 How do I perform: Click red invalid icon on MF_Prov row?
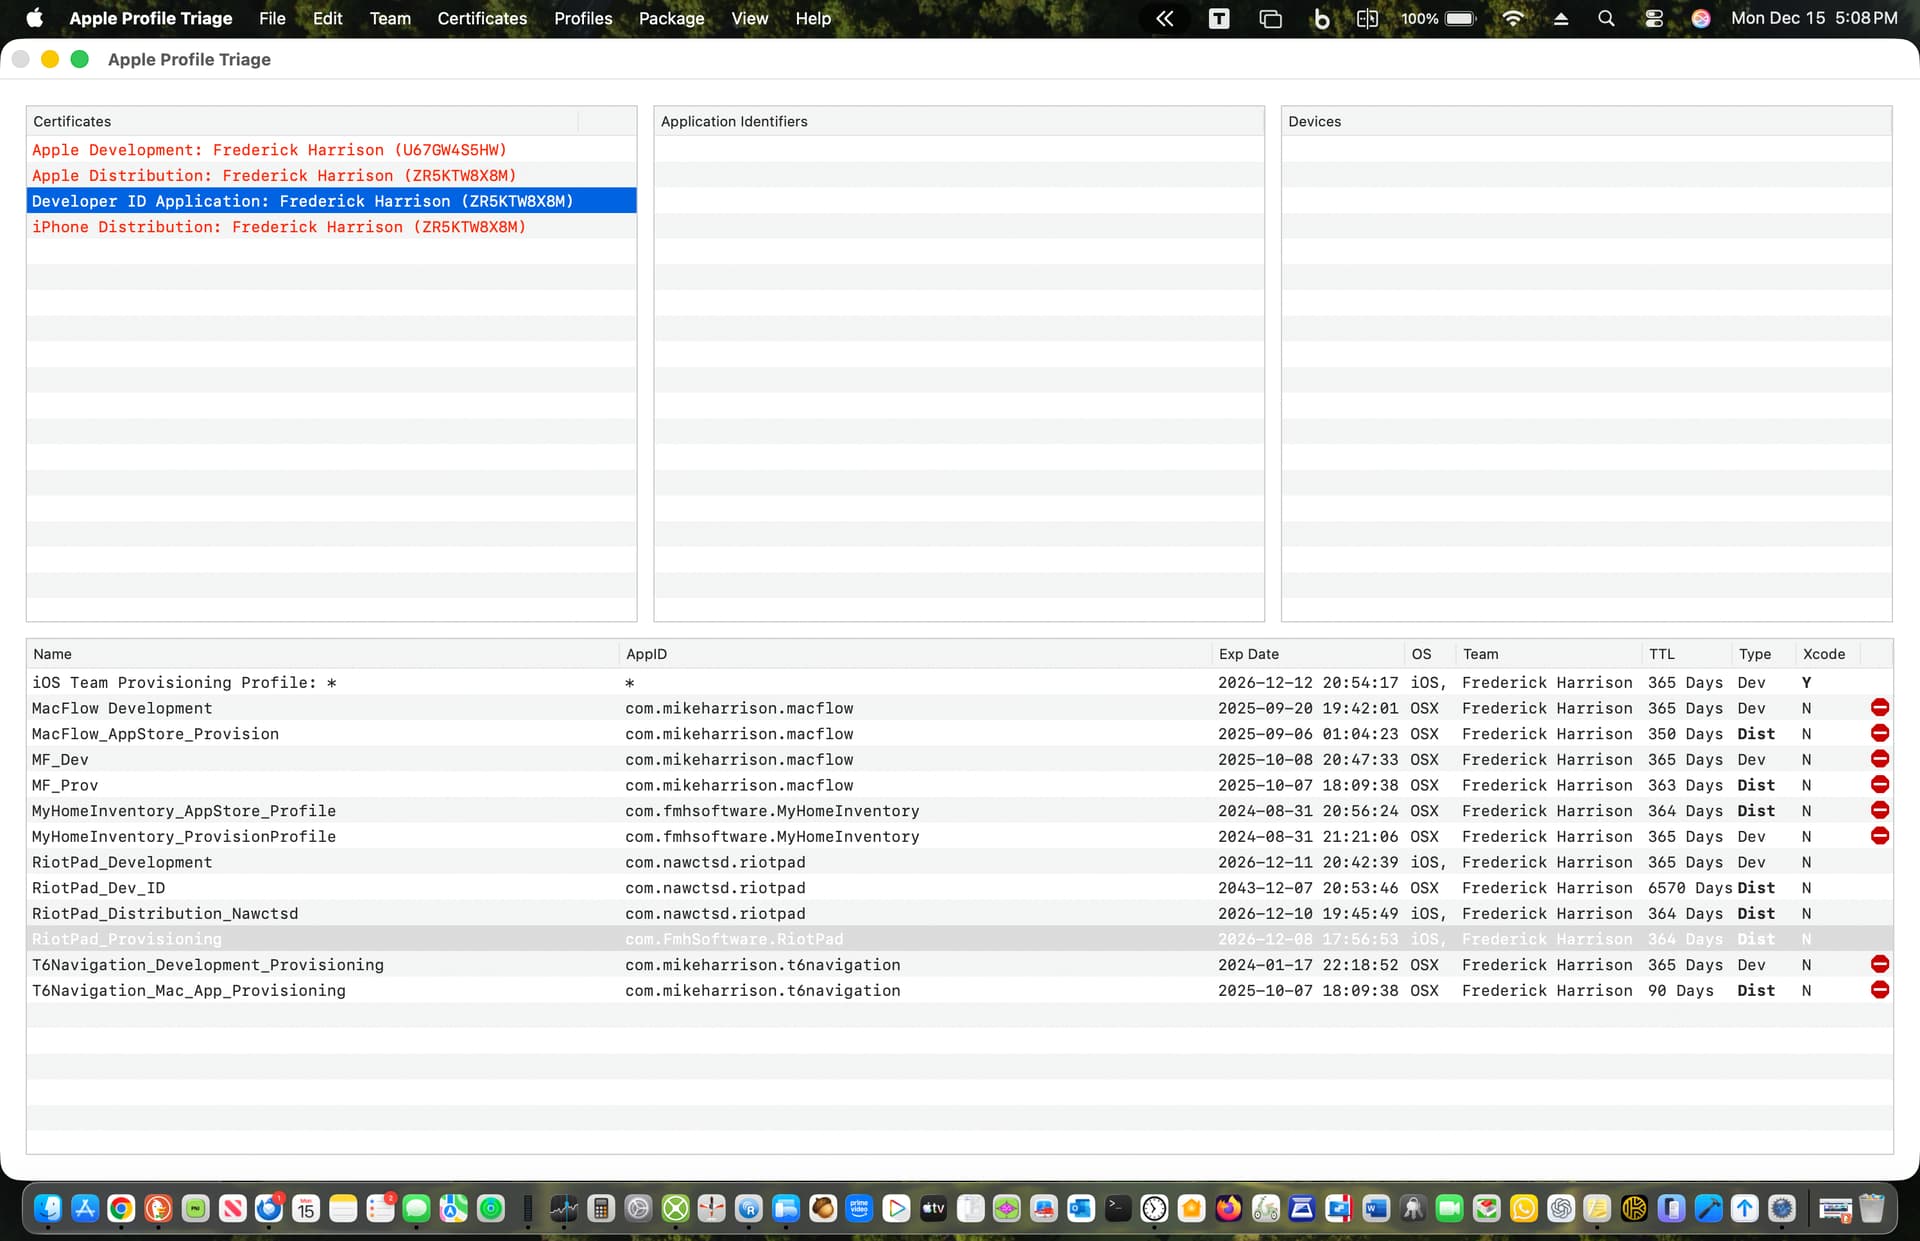coord(1879,785)
